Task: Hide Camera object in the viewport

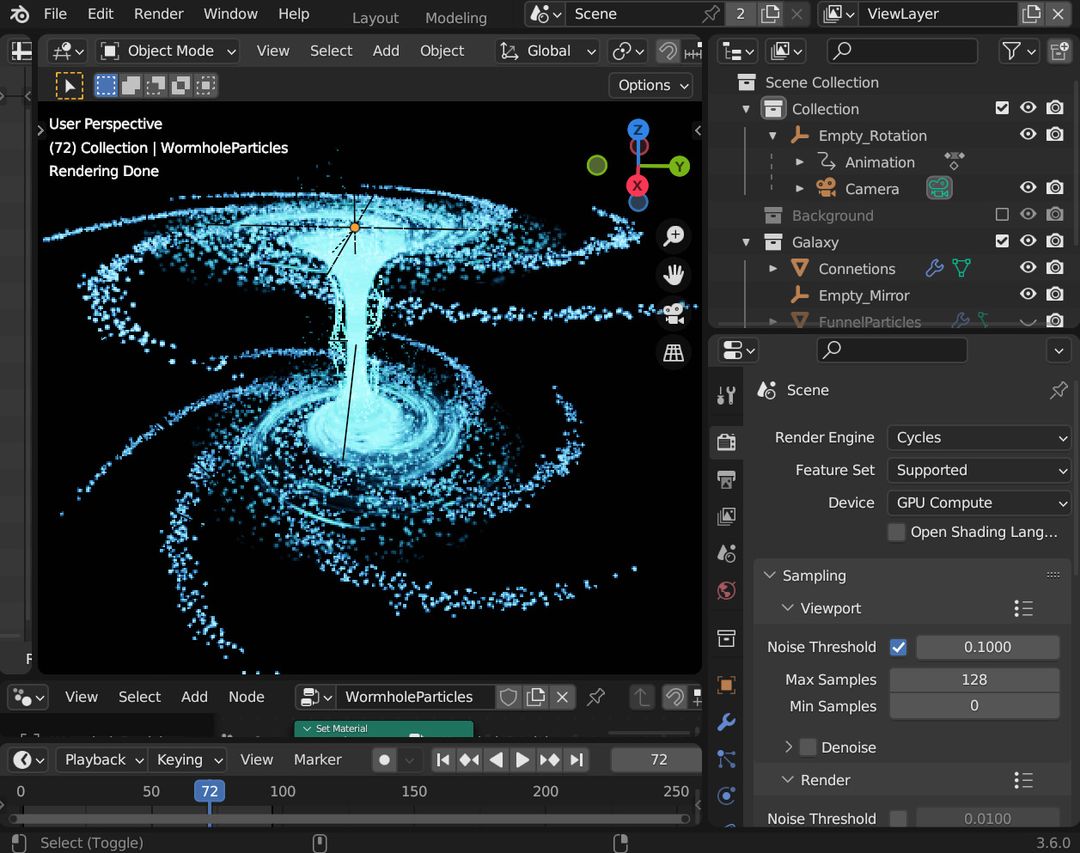Action: click(1028, 188)
